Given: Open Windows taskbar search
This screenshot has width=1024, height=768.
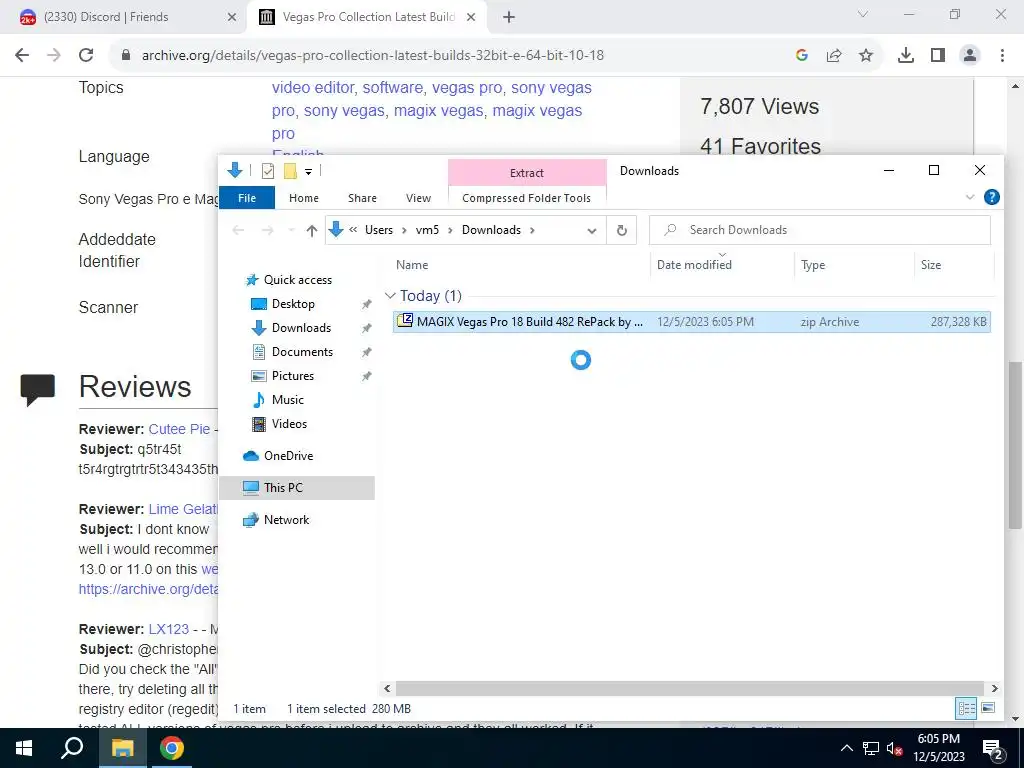Looking at the screenshot, I should pyautogui.click(x=72, y=748).
